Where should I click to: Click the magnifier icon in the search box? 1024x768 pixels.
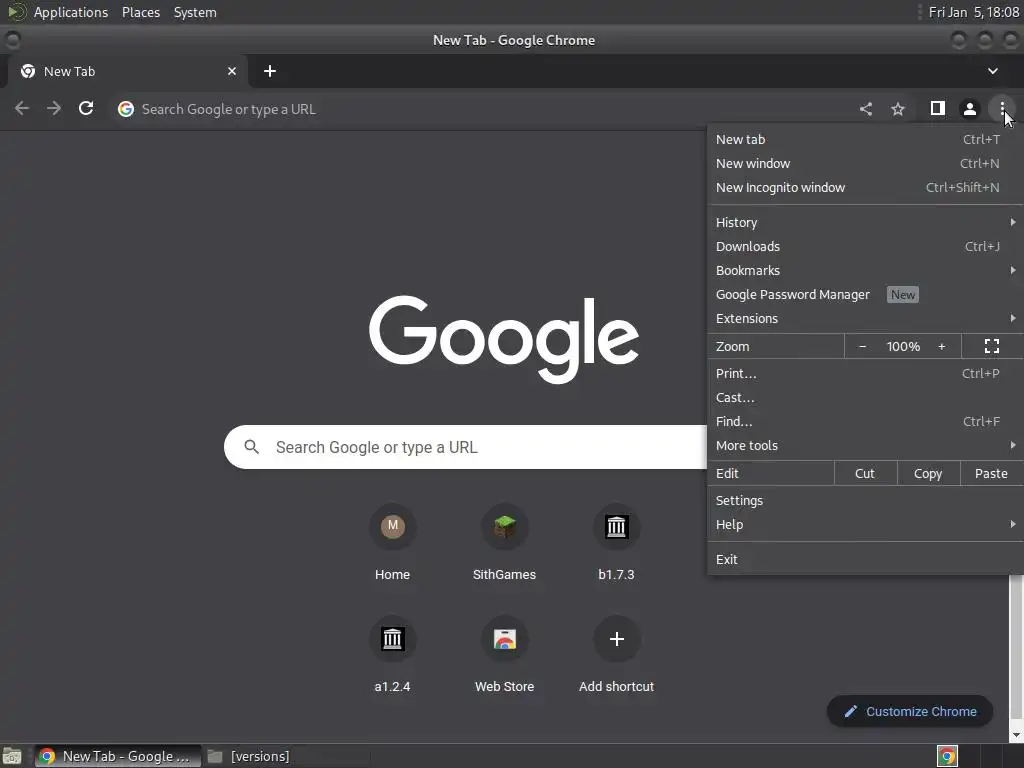coord(251,447)
